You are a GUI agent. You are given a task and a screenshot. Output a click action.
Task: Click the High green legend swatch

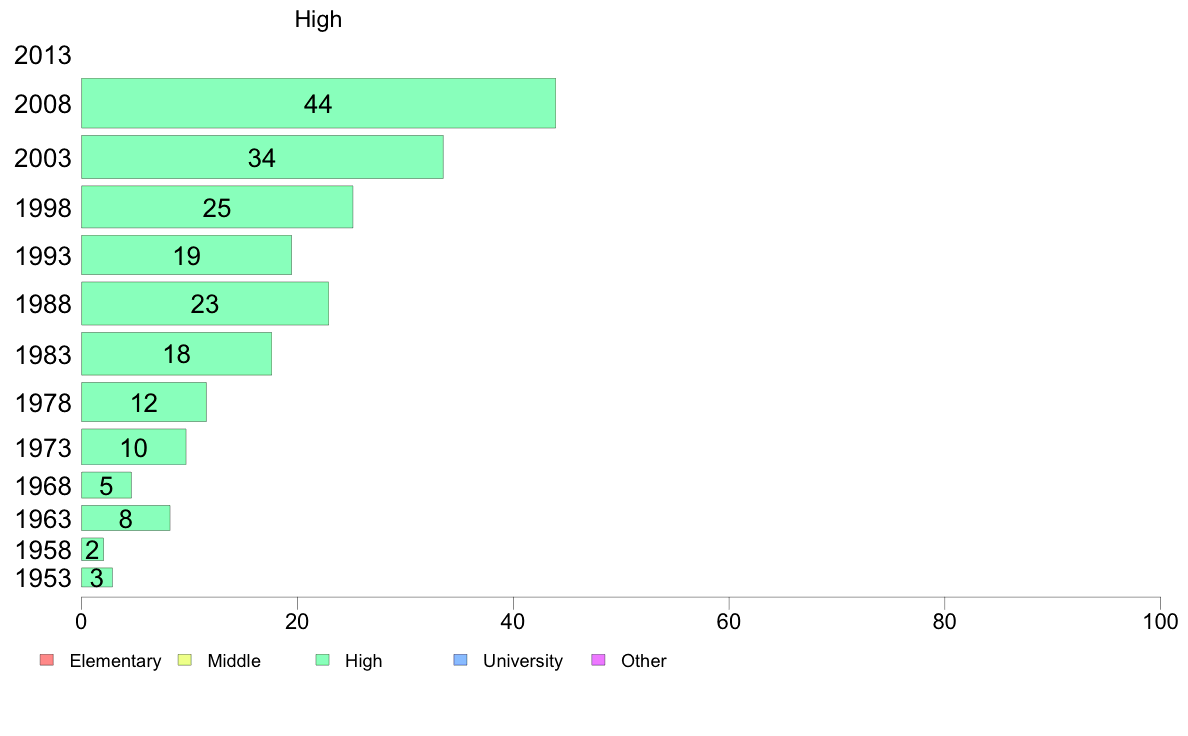click(x=322, y=660)
